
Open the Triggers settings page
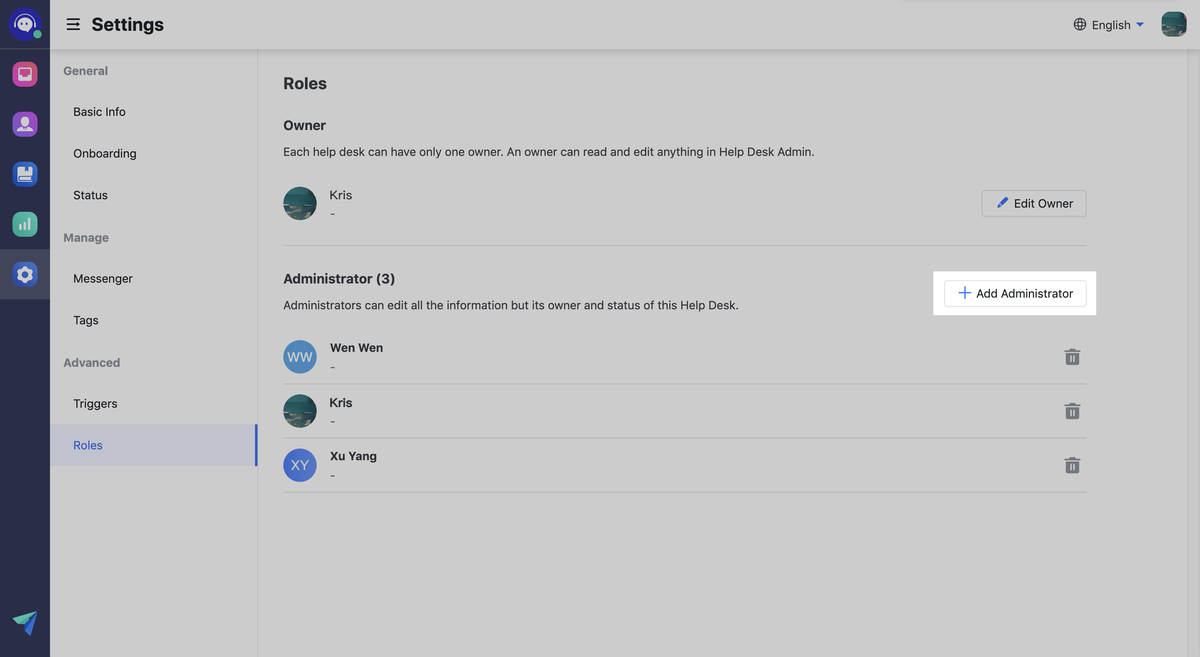click(x=95, y=404)
